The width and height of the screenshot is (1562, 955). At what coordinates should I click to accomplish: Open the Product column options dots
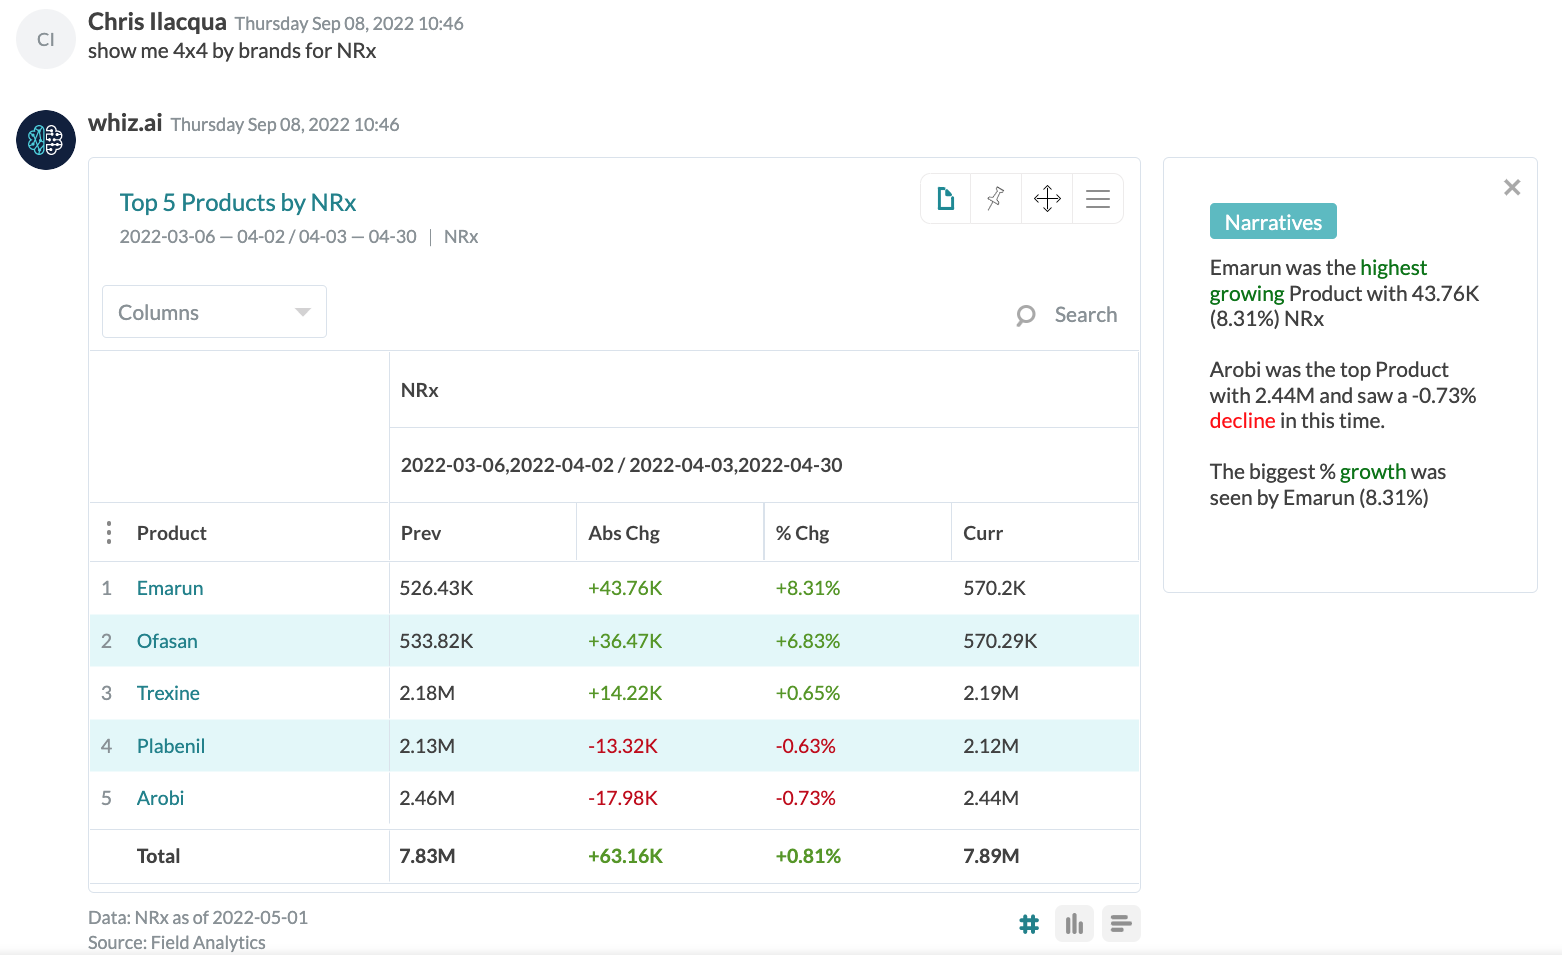[109, 533]
